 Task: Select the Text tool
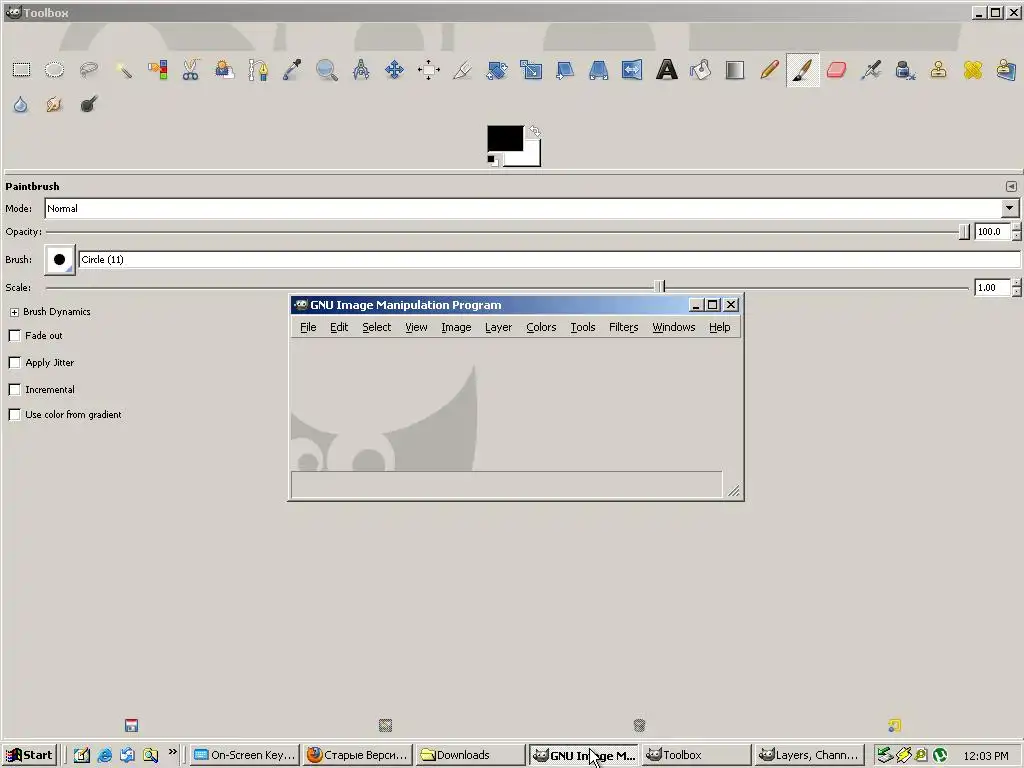tap(667, 70)
